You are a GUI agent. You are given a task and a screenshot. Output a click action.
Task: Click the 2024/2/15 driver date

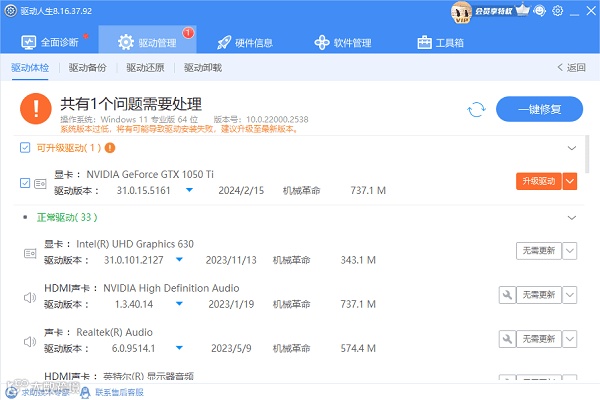[241, 190]
